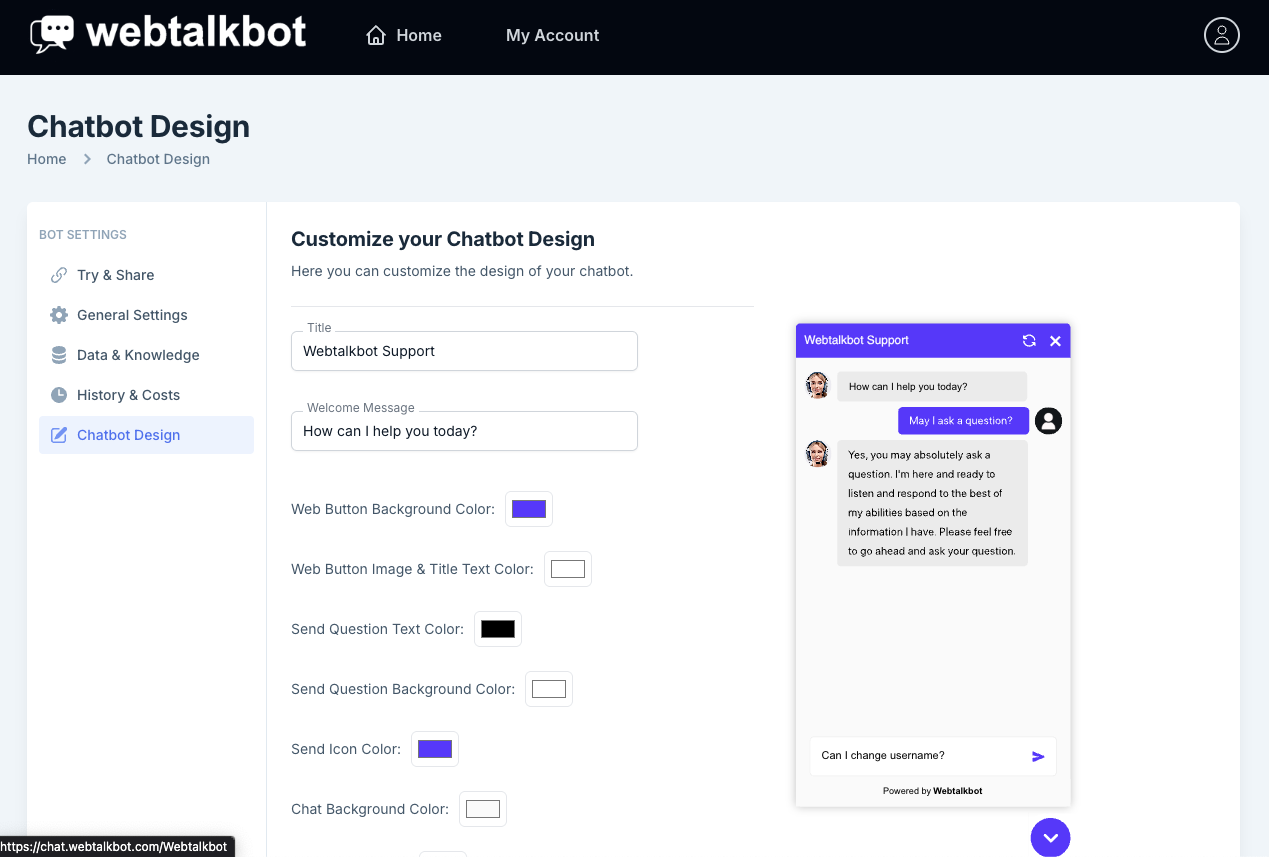Image resolution: width=1269 pixels, height=857 pixels.
Task: Click the 'May I ask a question?' bubble
Action: click(963, 421)
